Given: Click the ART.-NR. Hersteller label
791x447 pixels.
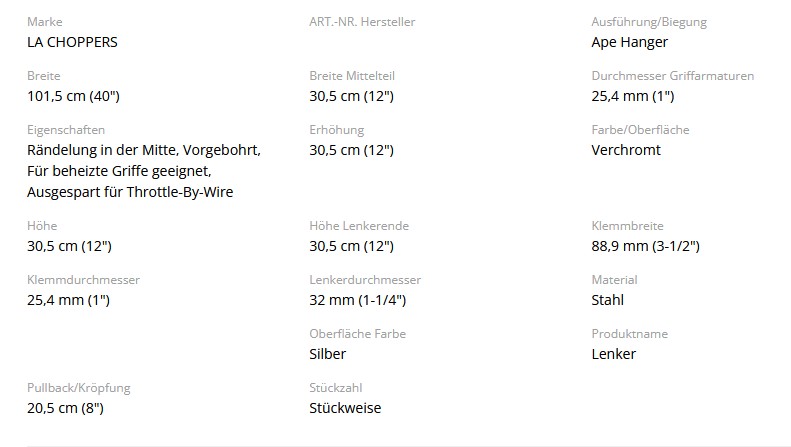Looking at the screenshot, I should click(x=362, y=22).
